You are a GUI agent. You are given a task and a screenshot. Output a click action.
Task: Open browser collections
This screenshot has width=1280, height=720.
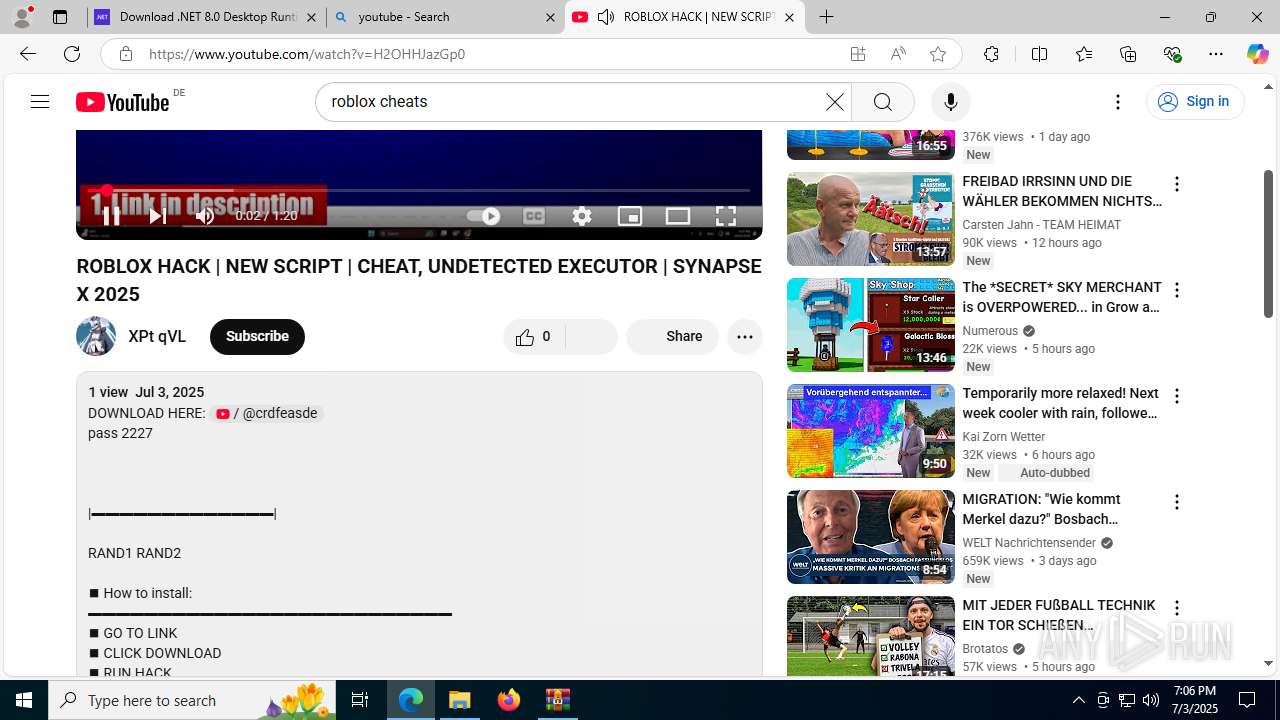(1128, 54)
